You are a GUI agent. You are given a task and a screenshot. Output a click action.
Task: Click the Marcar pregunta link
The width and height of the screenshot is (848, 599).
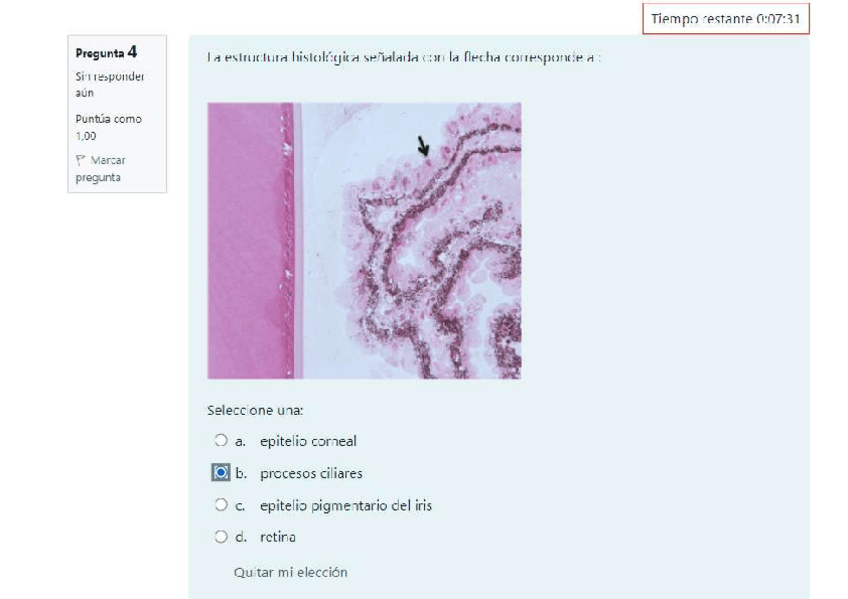(x=101, y=169)
